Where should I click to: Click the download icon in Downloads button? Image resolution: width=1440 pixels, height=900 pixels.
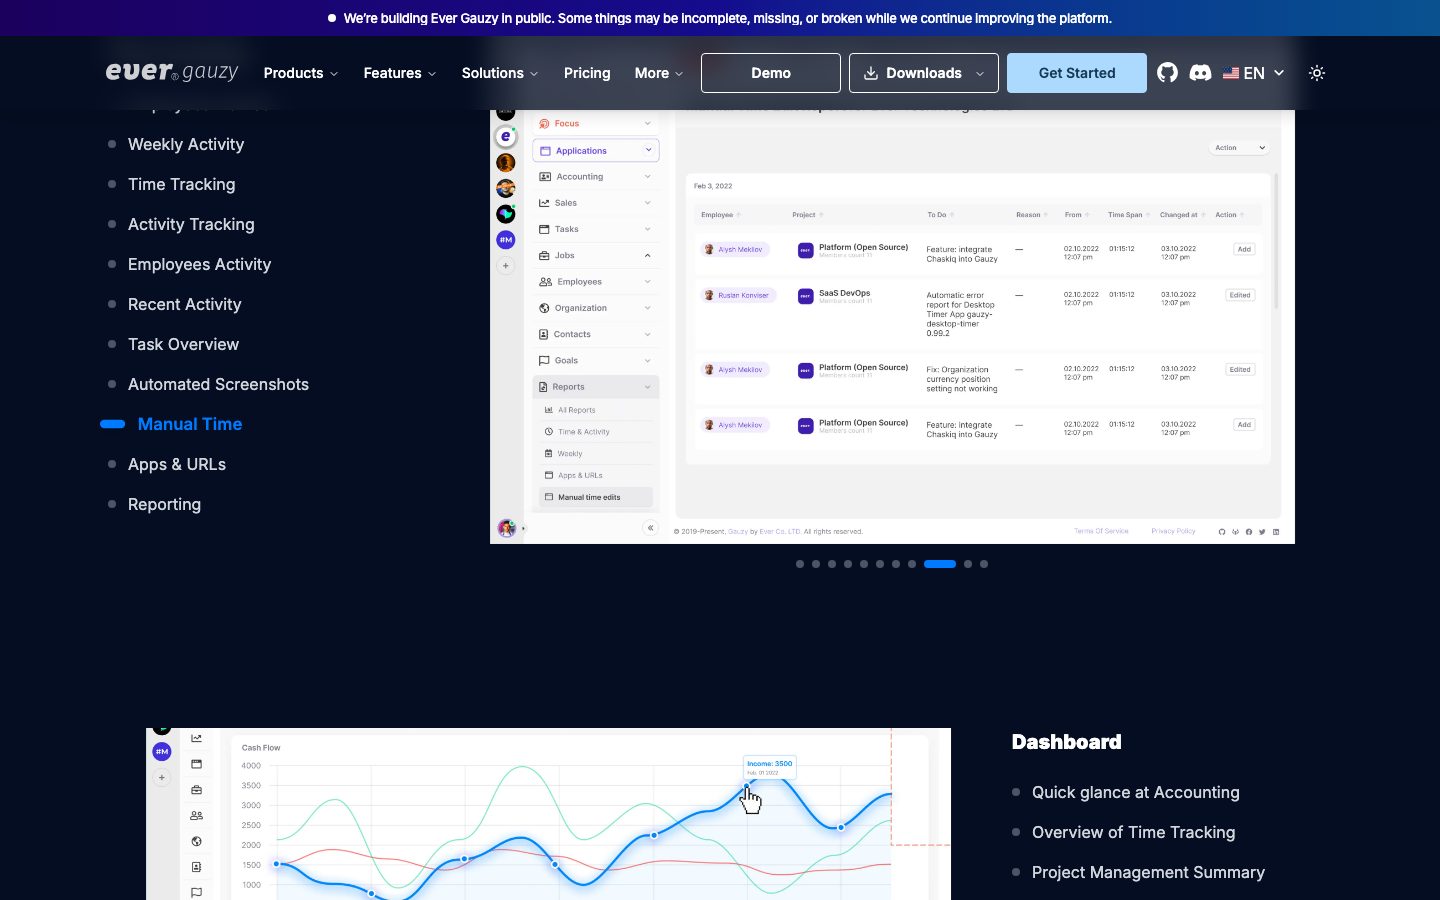[x=871, y=73]
